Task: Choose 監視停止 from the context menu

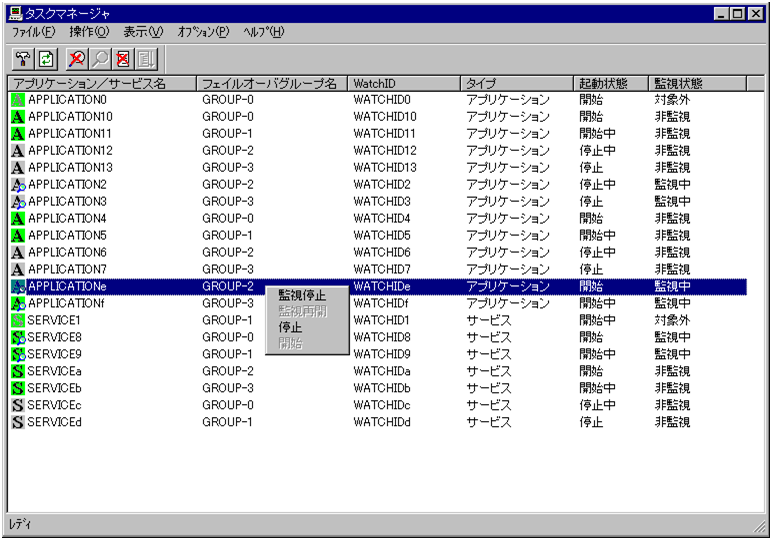Action: pyautogui.click(x=302, y=296)
